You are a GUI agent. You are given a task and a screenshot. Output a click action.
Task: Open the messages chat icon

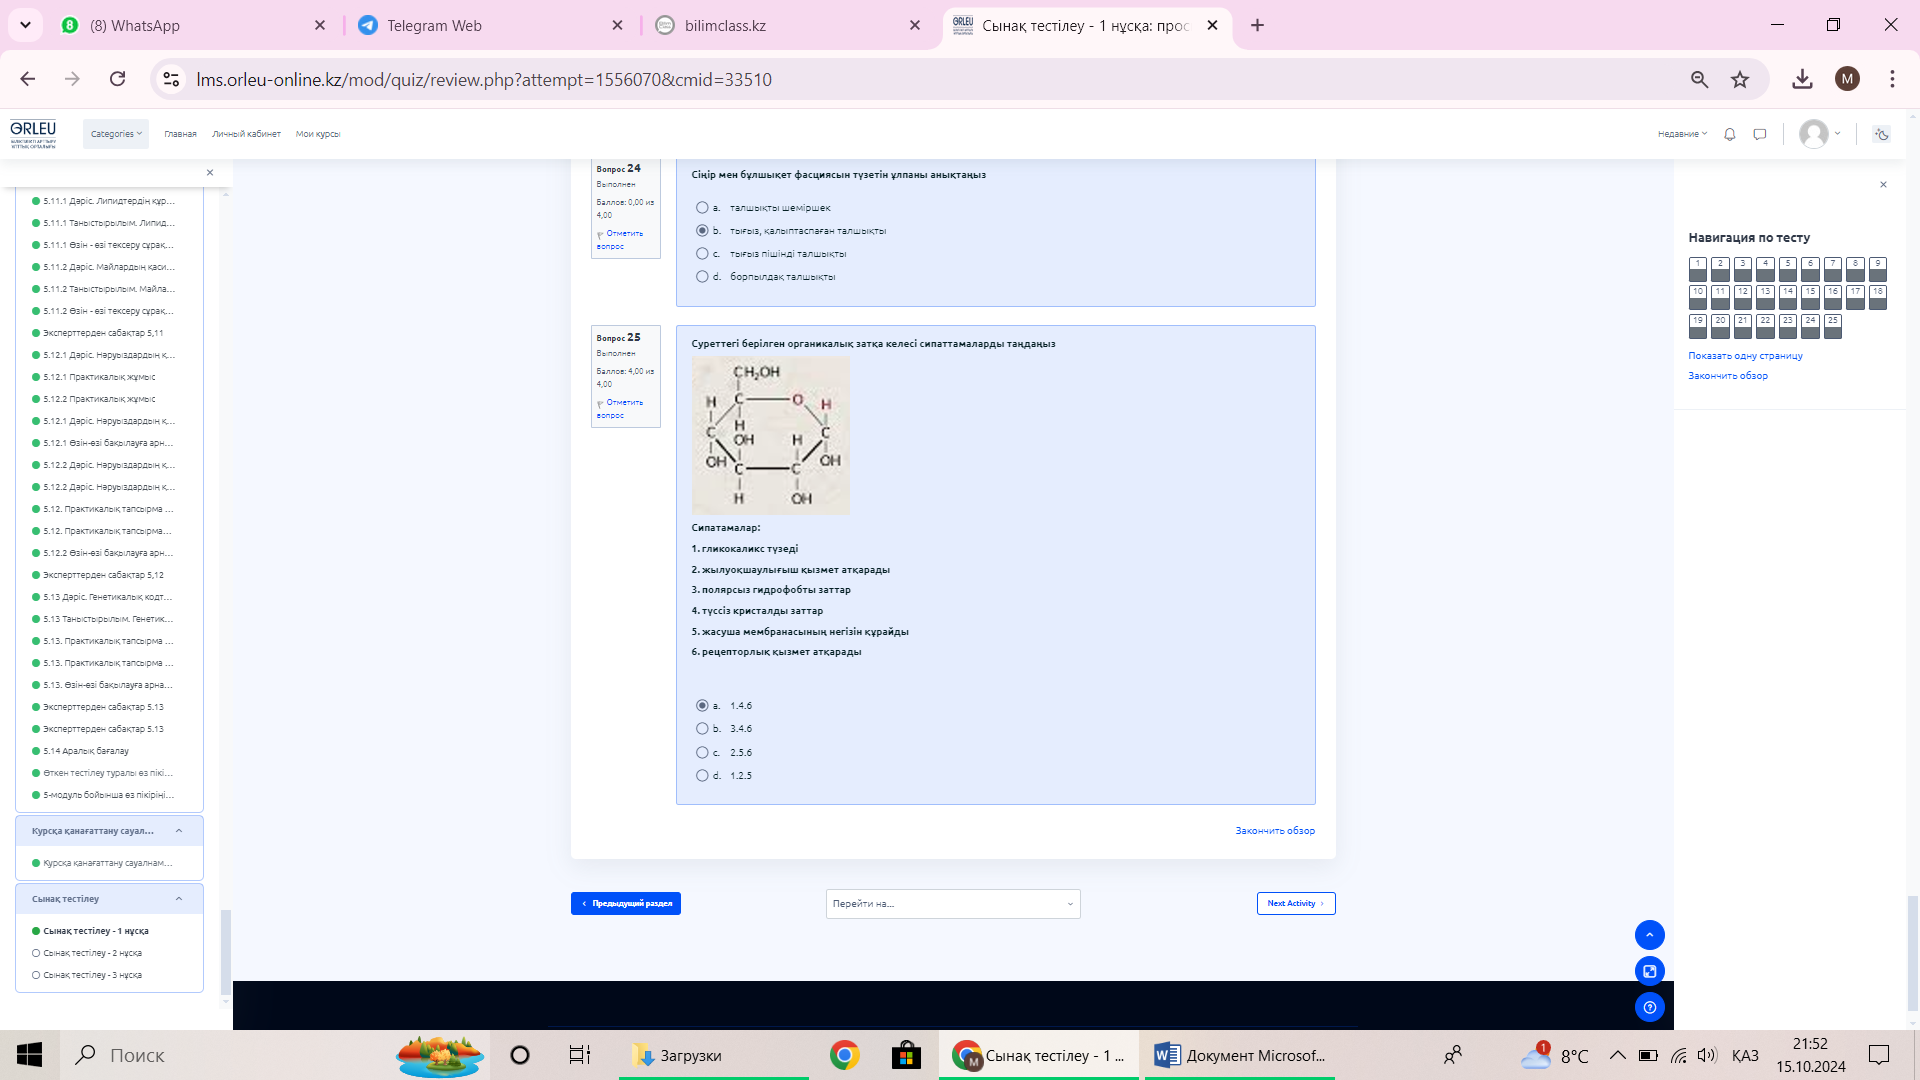pyautogui.click(x=1760, y=134)
